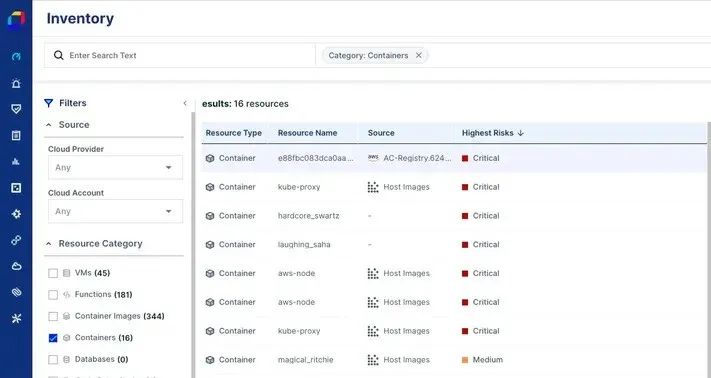The width and height of the screenshot is (711, 378).
Task: Click the Host Images text in magical_ritchie row
Action: [406, 360]
